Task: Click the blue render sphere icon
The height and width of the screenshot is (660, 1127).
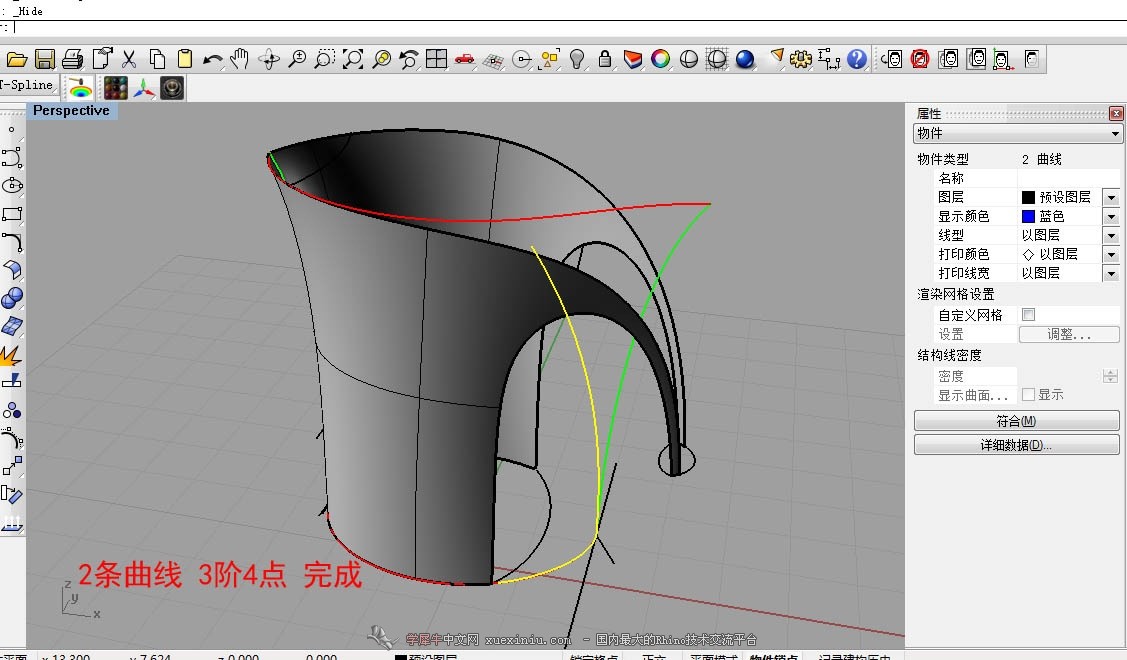Action: [x=745, y=59]
